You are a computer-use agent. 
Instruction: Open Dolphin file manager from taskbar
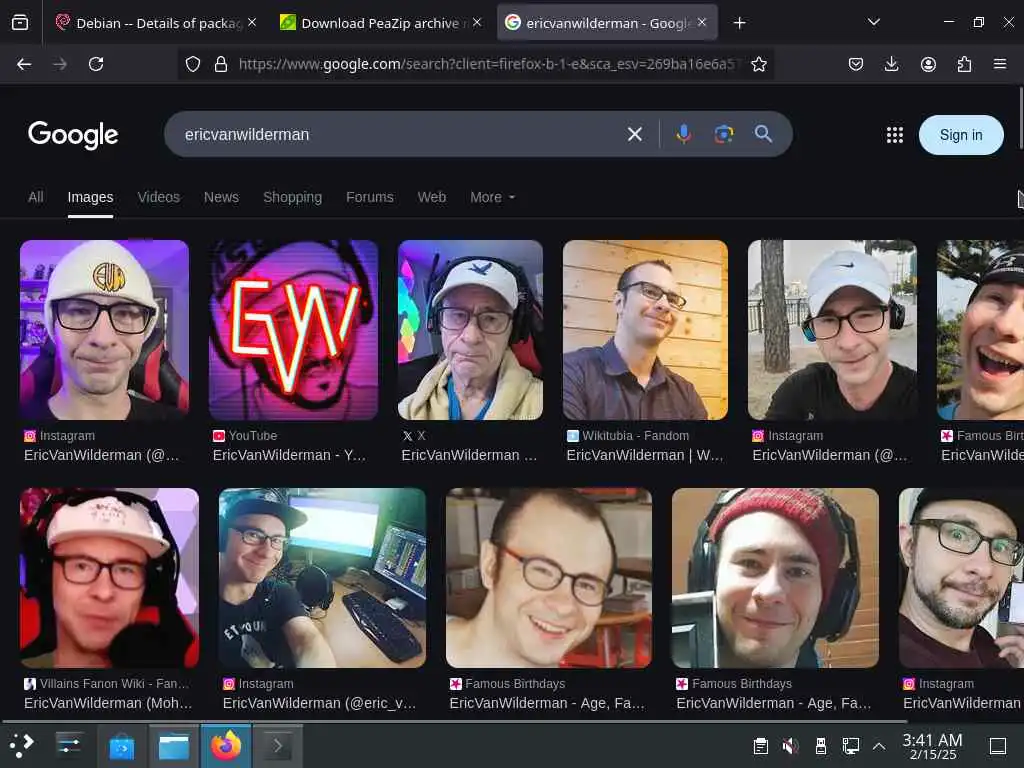click(x=174, y=746)
